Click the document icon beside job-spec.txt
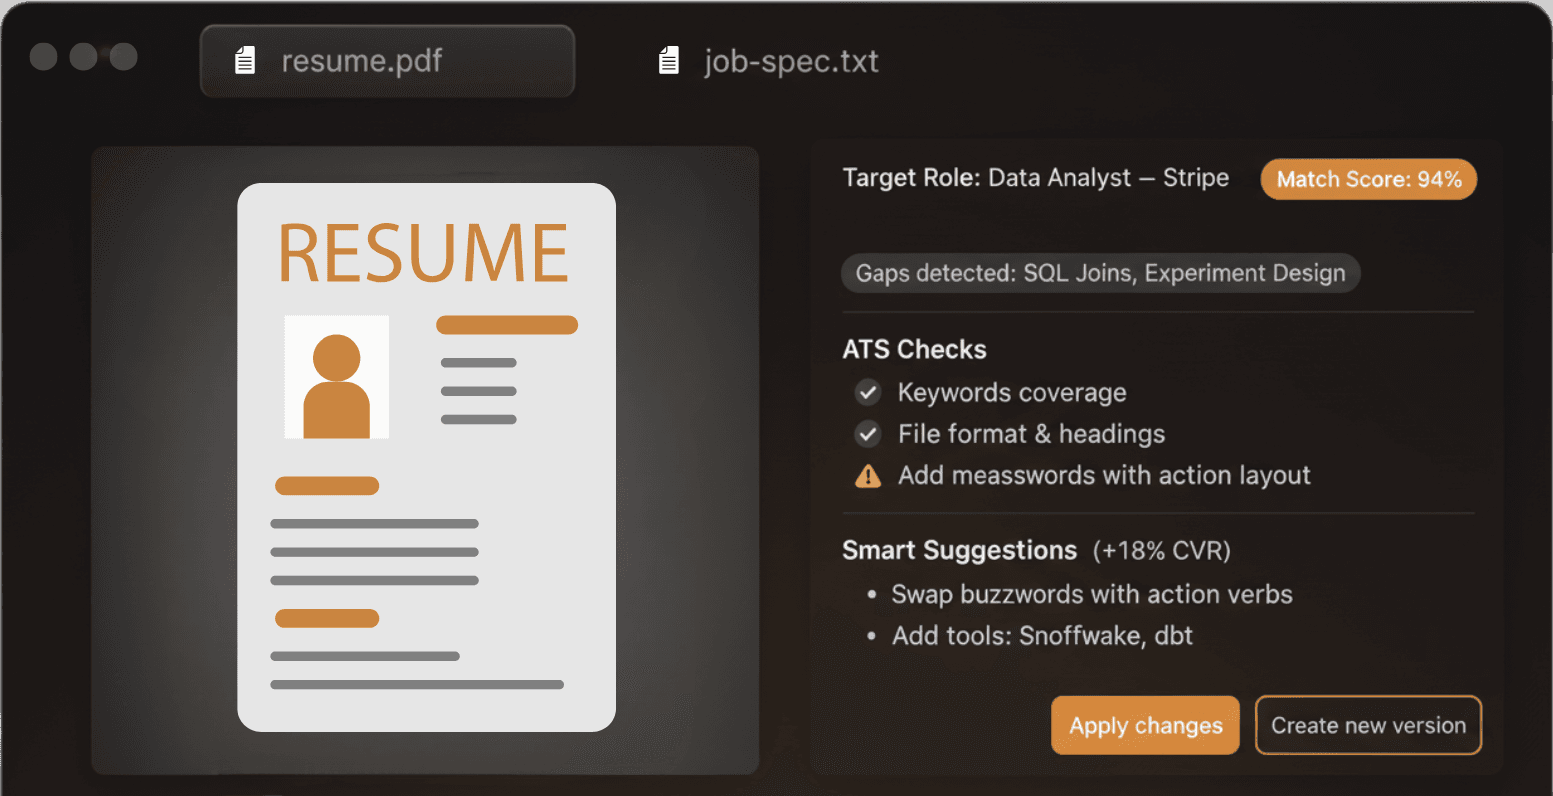The height and width of the screenshot is (796, 1553). [x=669, y=61]
